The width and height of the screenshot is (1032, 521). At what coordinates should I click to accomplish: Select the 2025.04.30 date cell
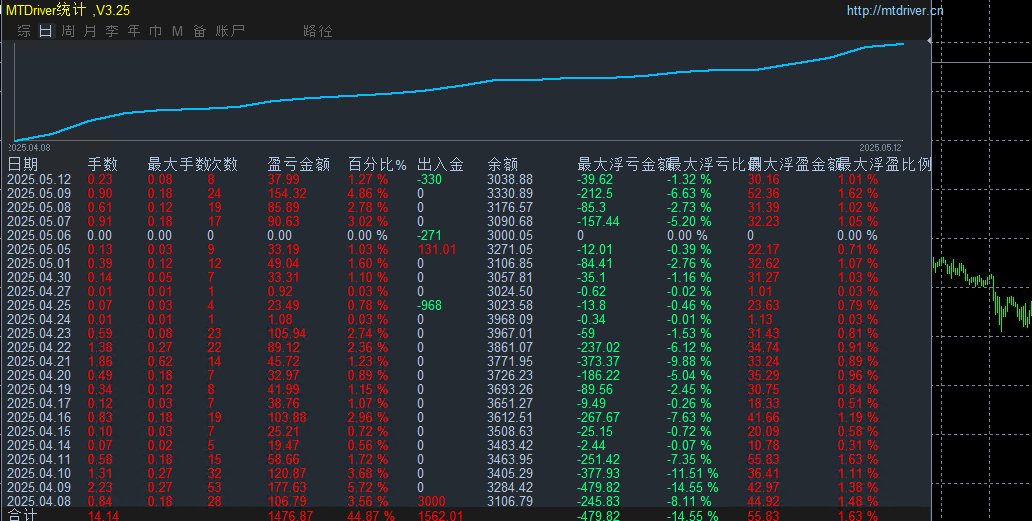(x=39, y=278)
